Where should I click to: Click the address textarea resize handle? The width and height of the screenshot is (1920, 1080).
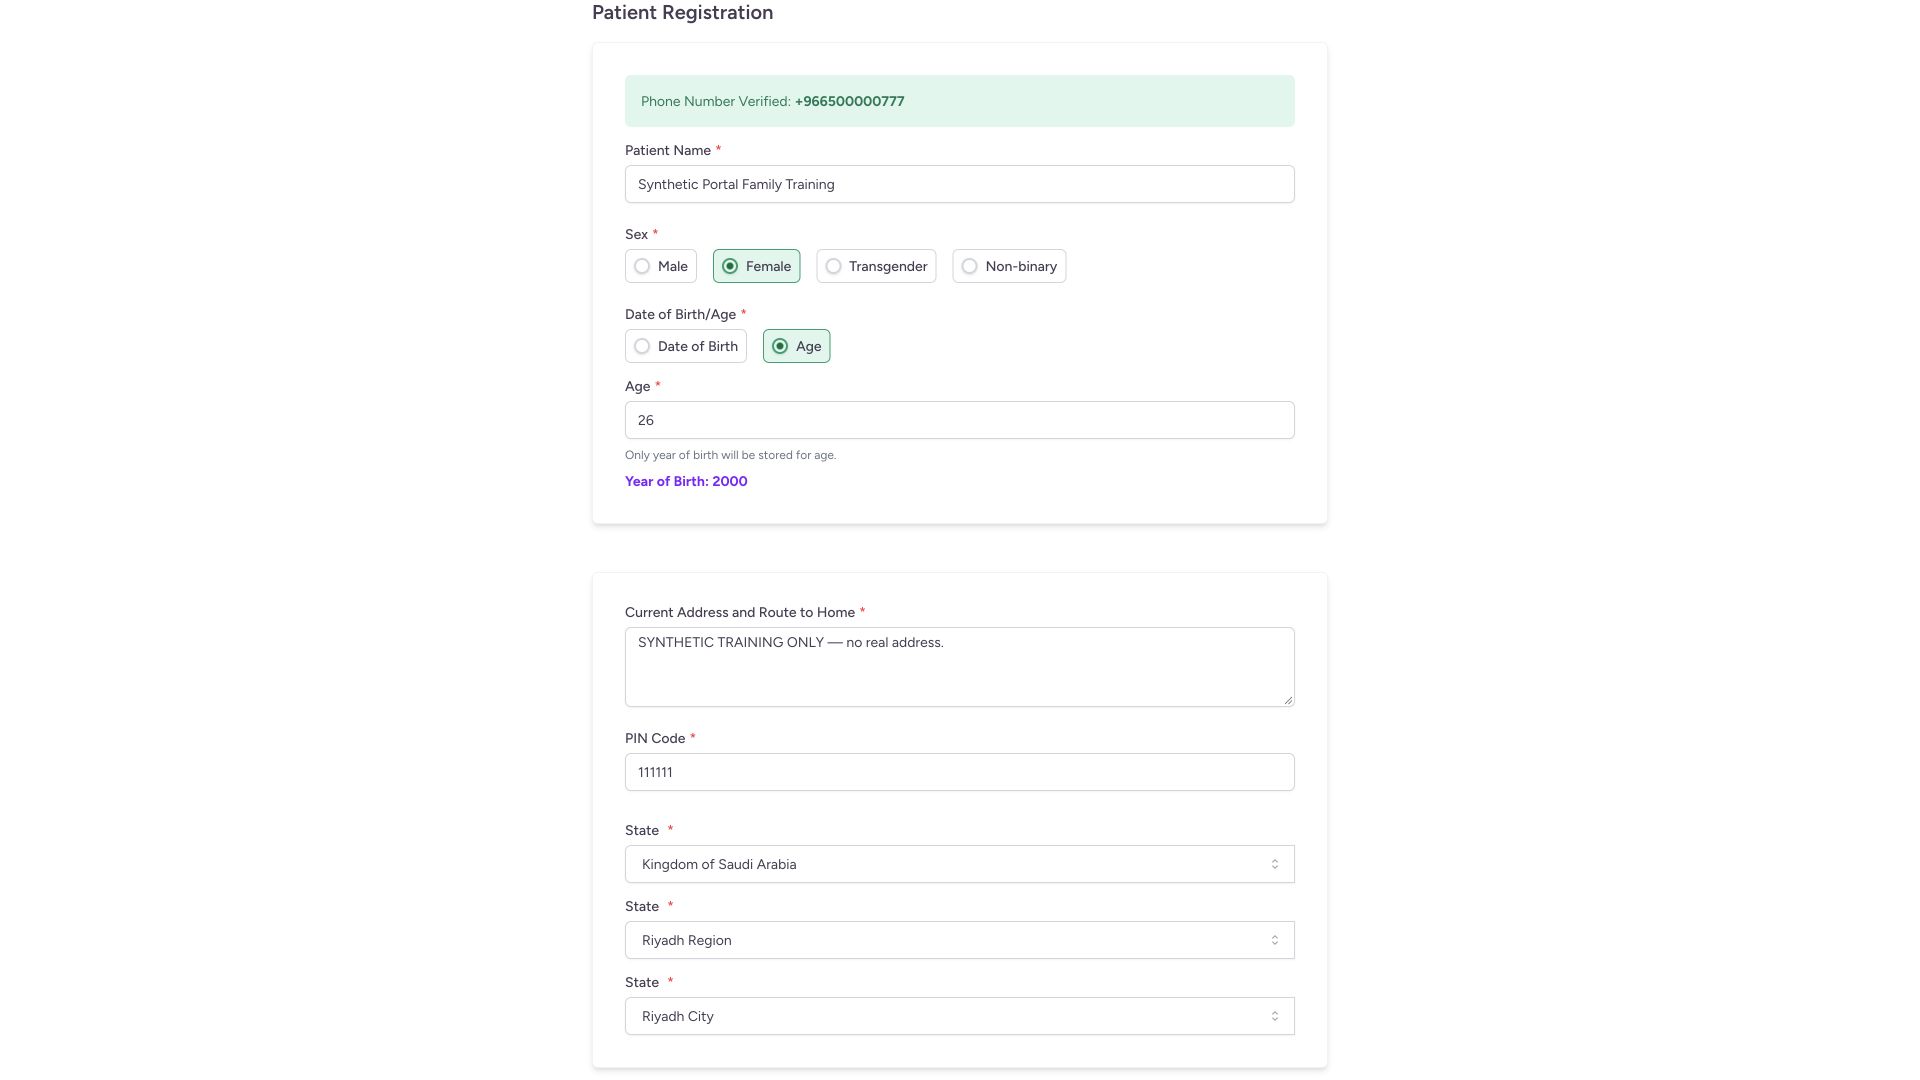click(x=1288, y=700)
